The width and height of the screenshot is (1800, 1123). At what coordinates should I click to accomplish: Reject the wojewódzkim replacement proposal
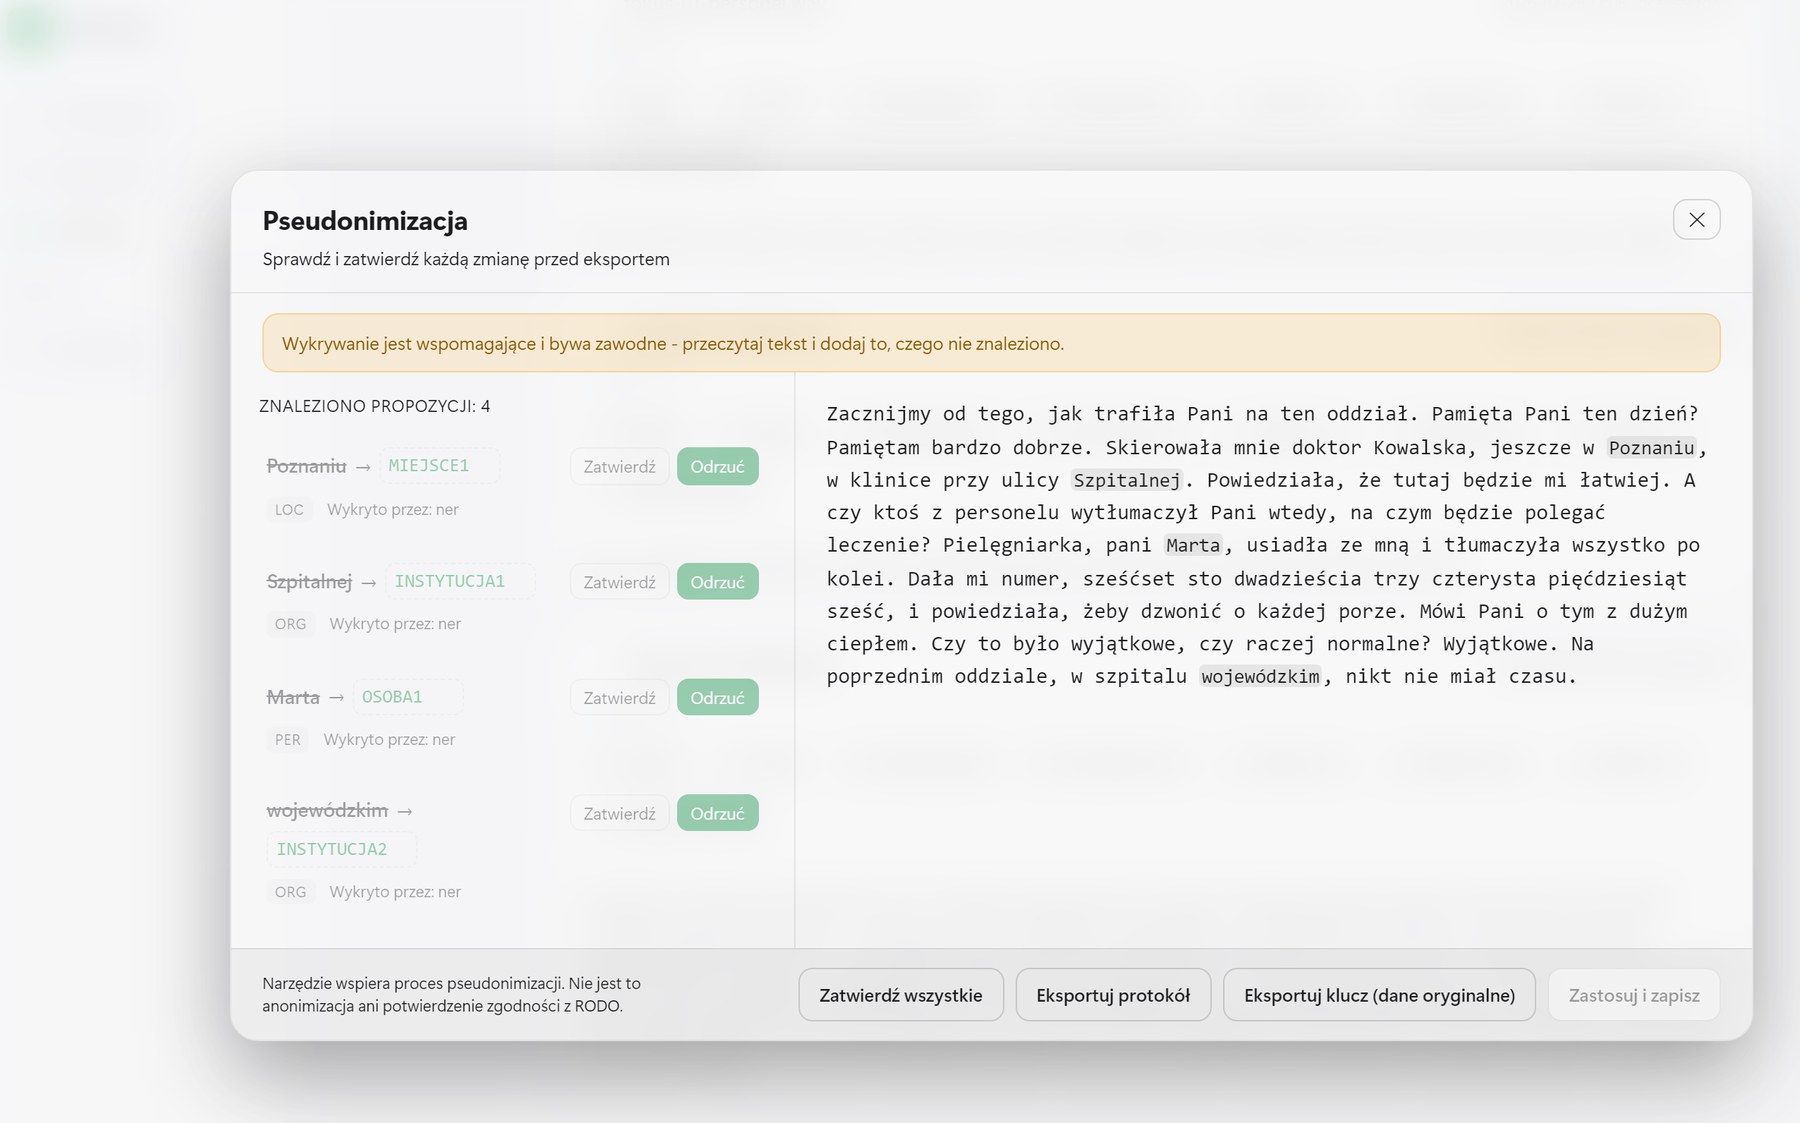click(717, 813)
